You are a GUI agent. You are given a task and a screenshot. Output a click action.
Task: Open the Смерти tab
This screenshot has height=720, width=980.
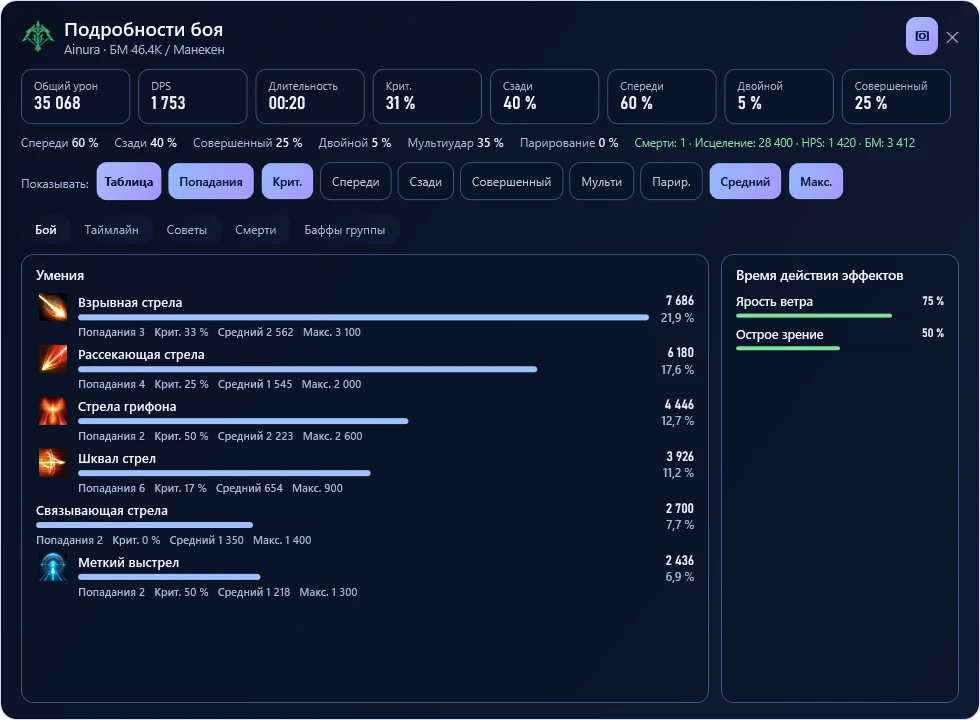click(x=256, y=230)
